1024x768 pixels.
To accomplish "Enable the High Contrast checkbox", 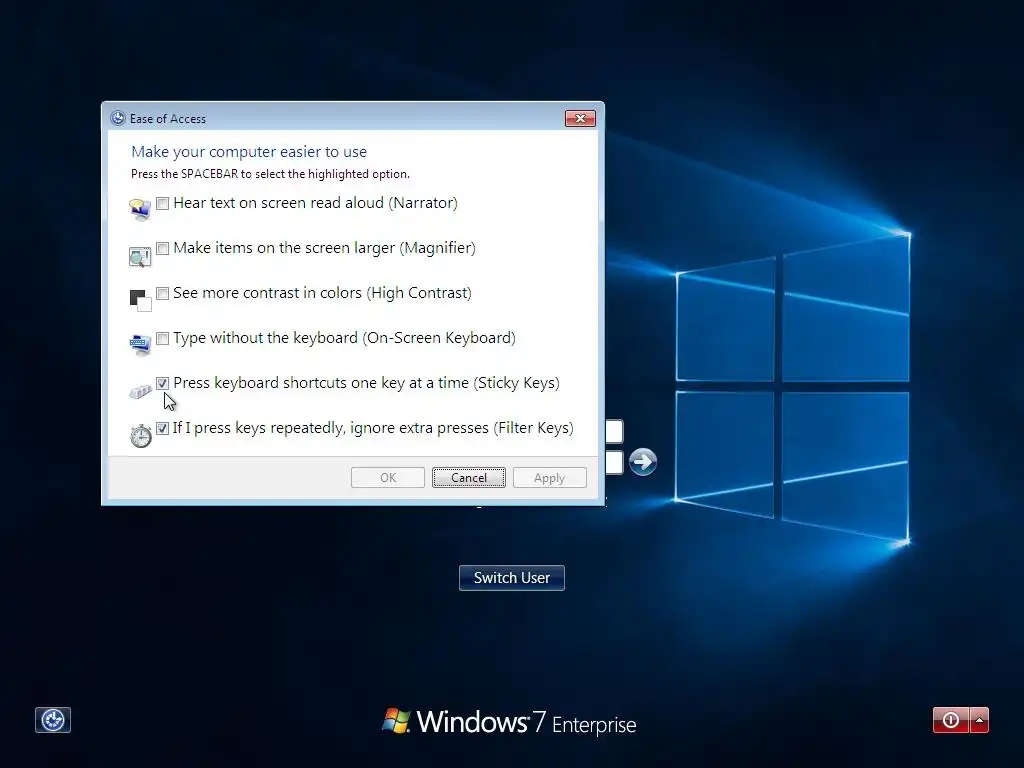I will [x=163, y=293].
